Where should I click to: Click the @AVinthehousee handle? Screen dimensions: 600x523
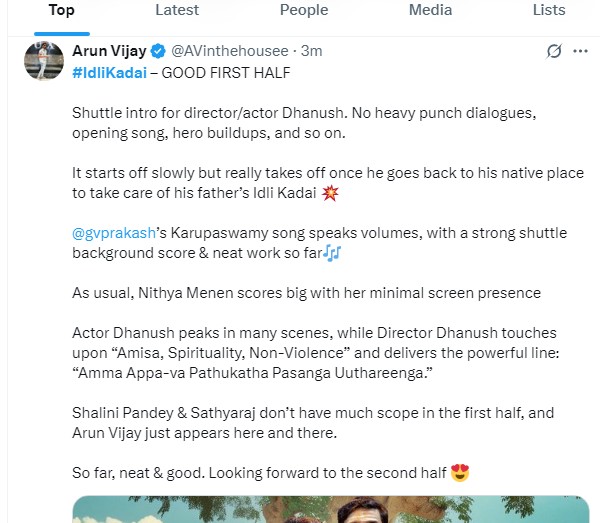click(x=230, y=51)
